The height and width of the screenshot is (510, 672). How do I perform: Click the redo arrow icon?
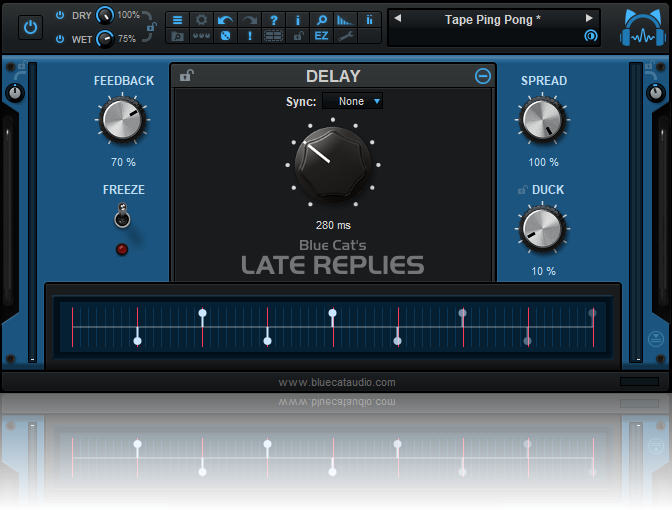[249, 20]
